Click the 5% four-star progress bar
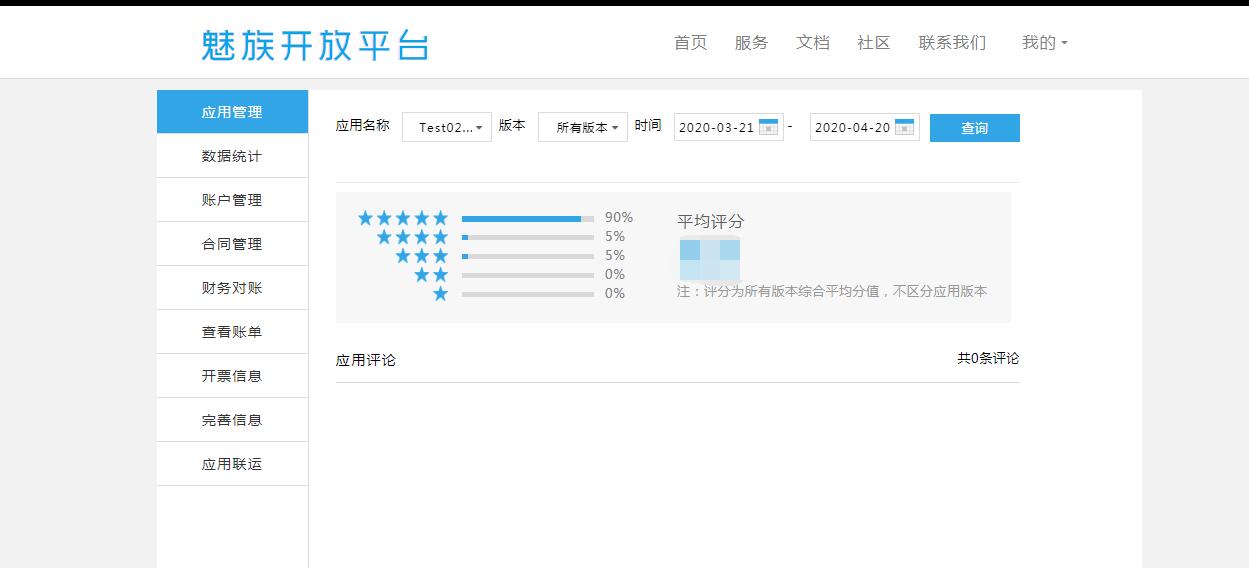 528,237
